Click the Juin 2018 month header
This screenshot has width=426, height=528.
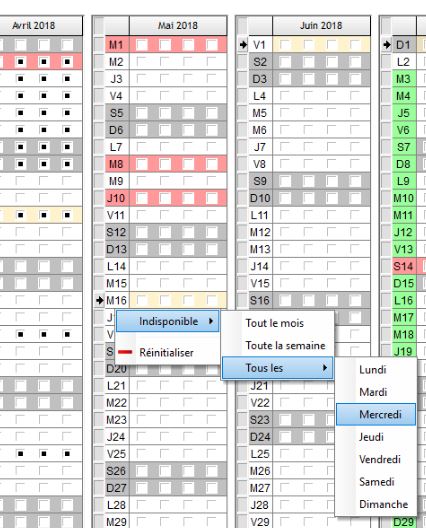click(321, 26)
